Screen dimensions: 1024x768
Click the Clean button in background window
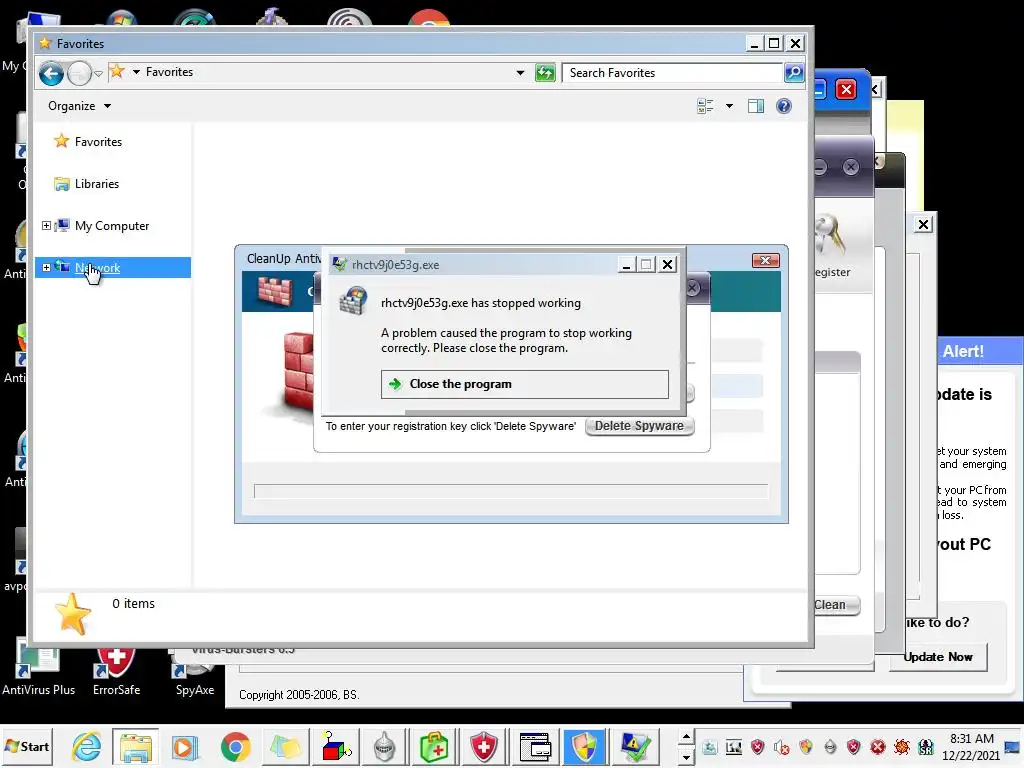pyautogui.click(x=835, y=605)
